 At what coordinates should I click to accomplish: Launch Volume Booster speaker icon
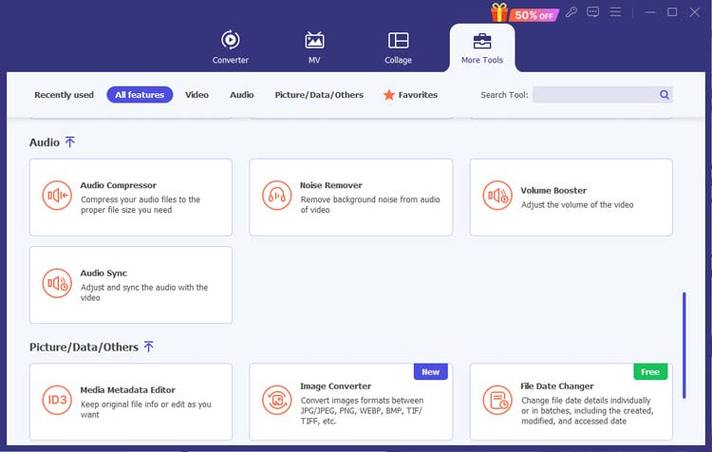497,195
